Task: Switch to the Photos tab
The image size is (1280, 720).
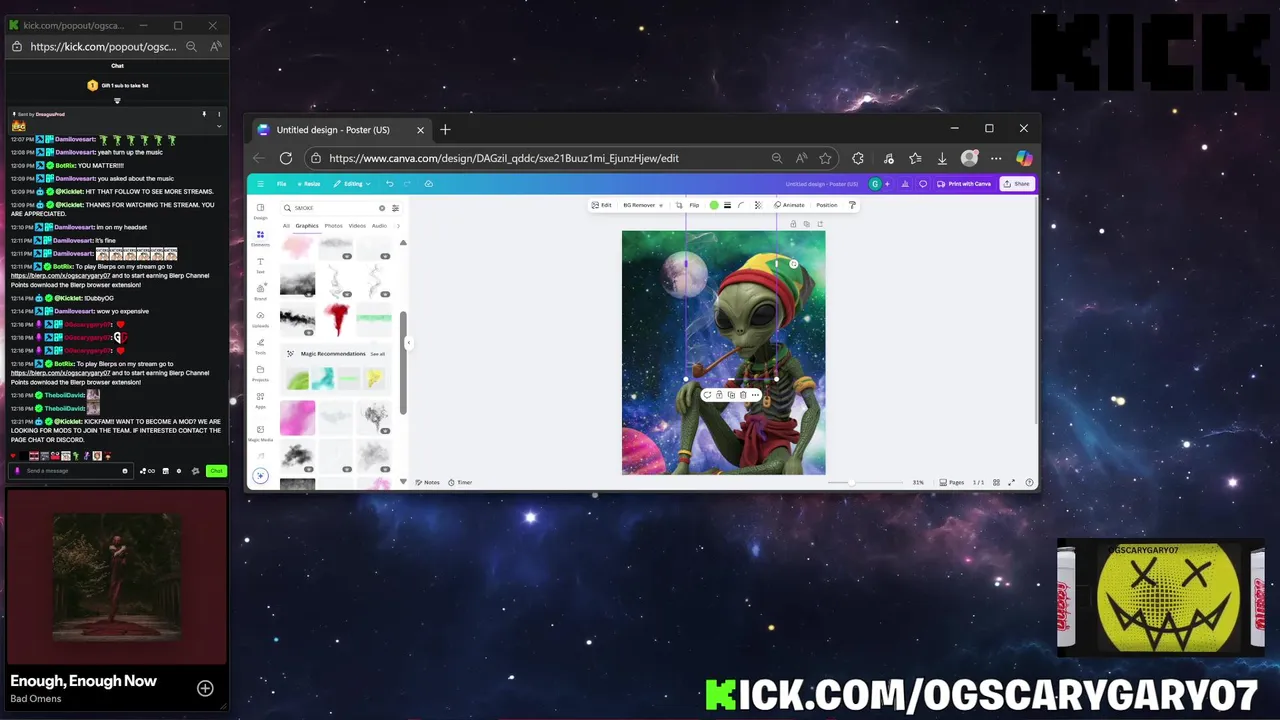Action: (333, 226)
